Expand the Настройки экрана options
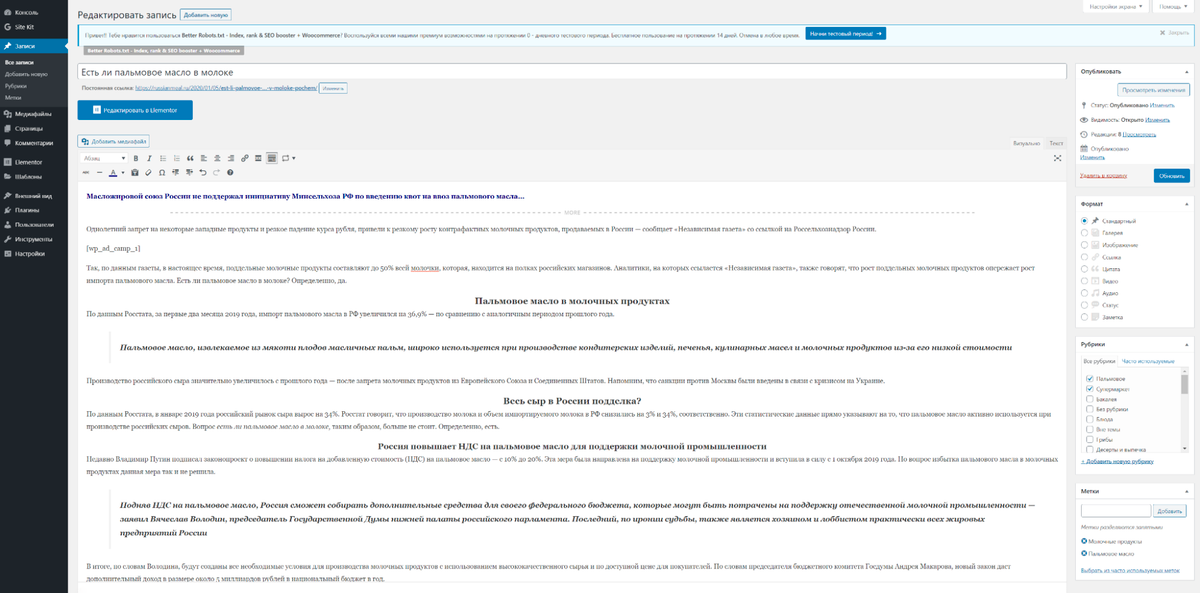The width and height of the screenshot is (1200, 593). tap(1114, 6)
